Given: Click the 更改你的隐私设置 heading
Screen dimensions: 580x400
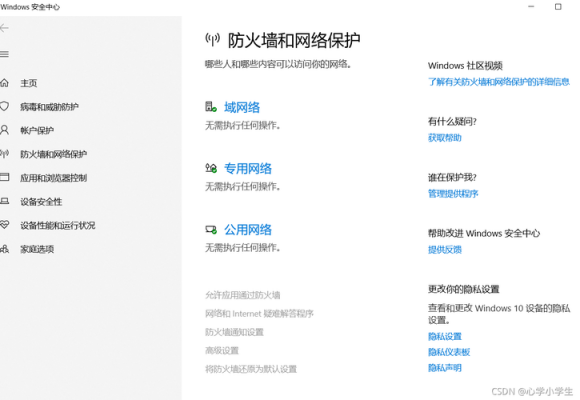Looking at the screenshot, I should (463, 289).
